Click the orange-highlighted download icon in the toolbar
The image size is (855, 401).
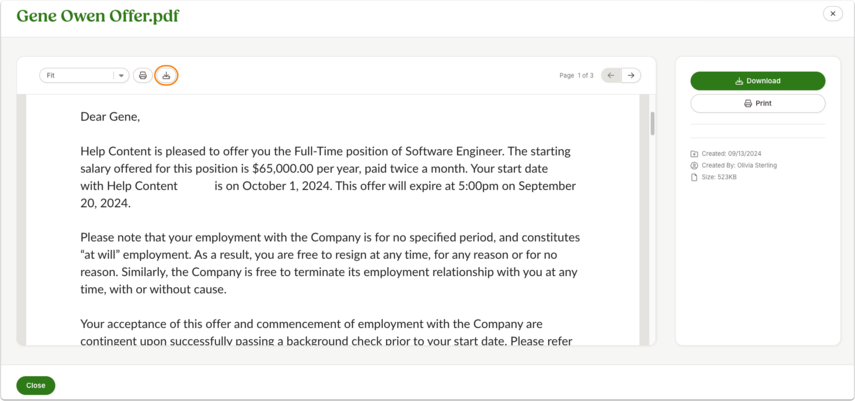point(167,75)
